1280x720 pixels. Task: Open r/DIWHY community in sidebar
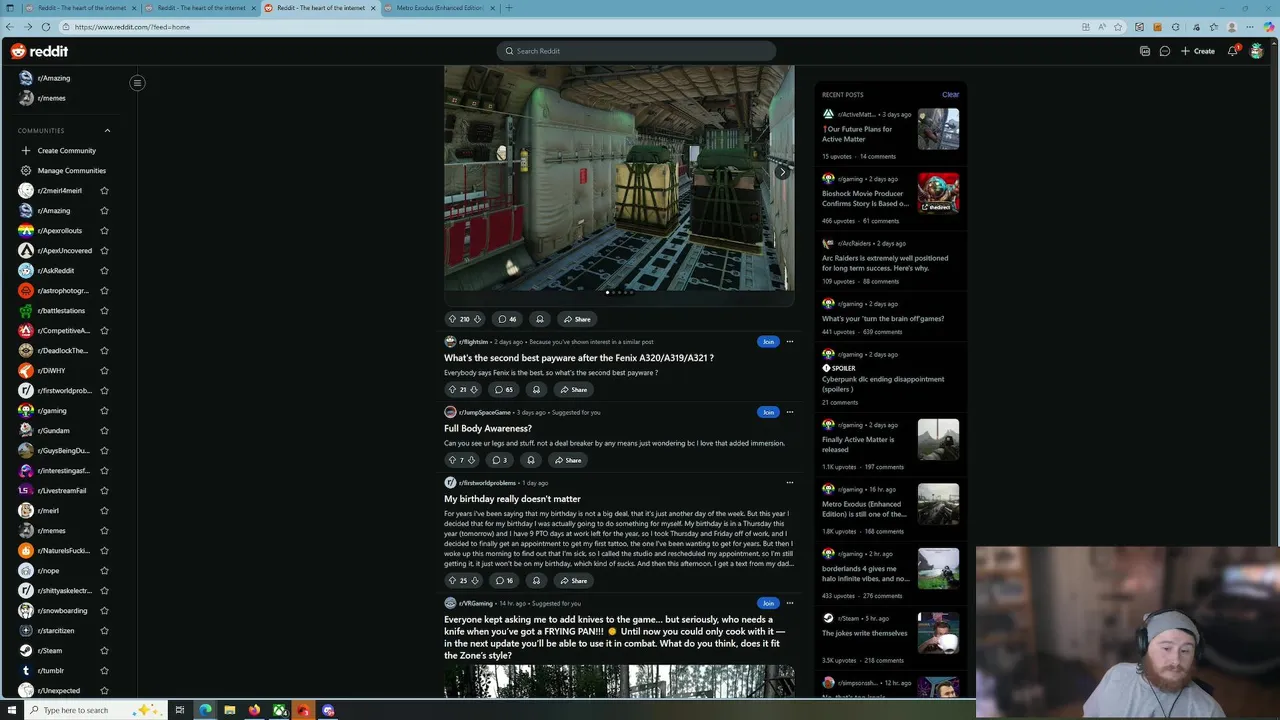click(51, 371)
